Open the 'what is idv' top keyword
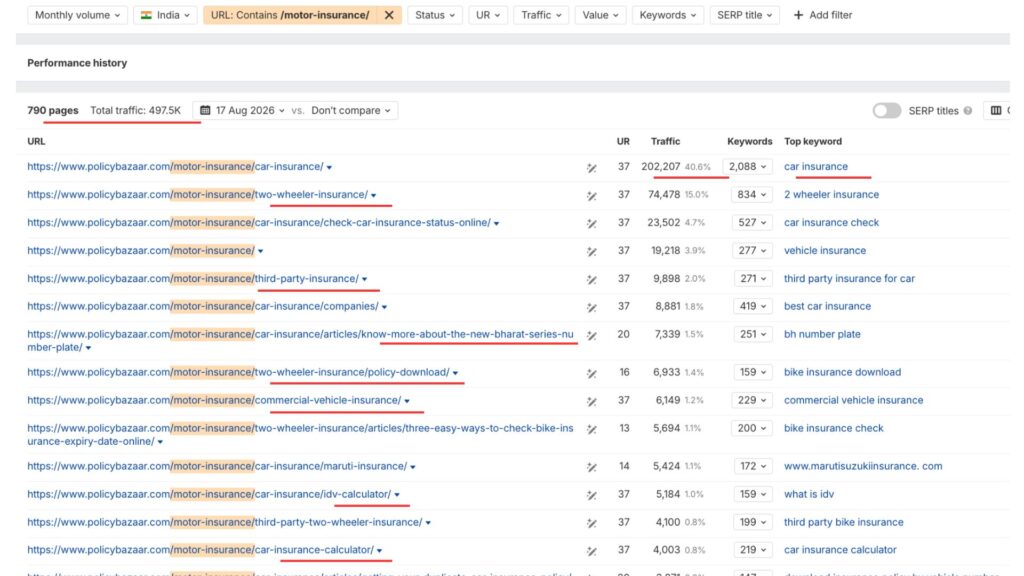 click(808, 494)
